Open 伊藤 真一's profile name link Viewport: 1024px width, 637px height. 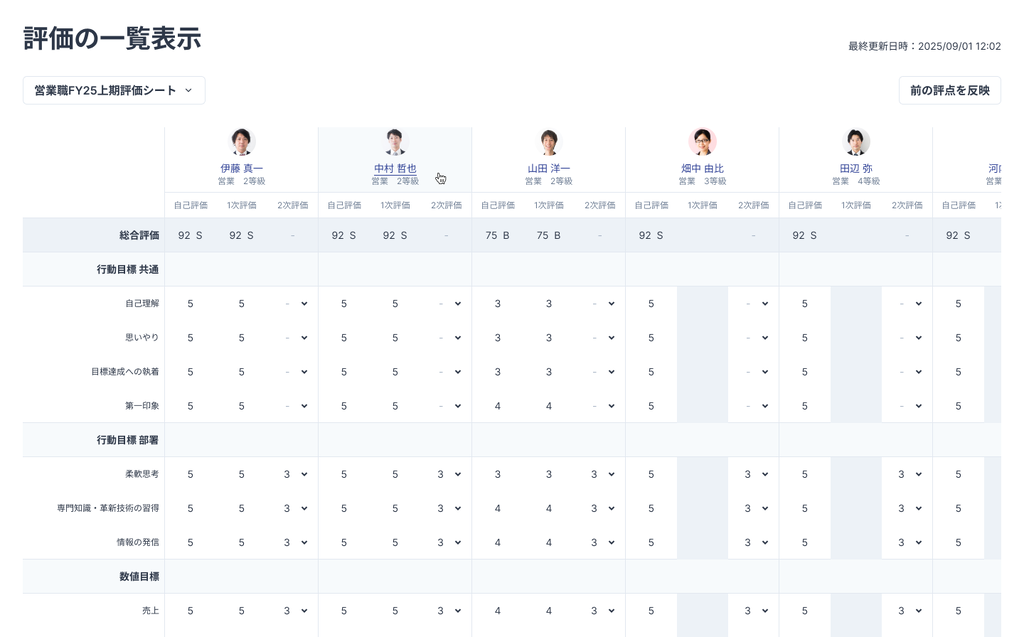click(x=241, y=169)
